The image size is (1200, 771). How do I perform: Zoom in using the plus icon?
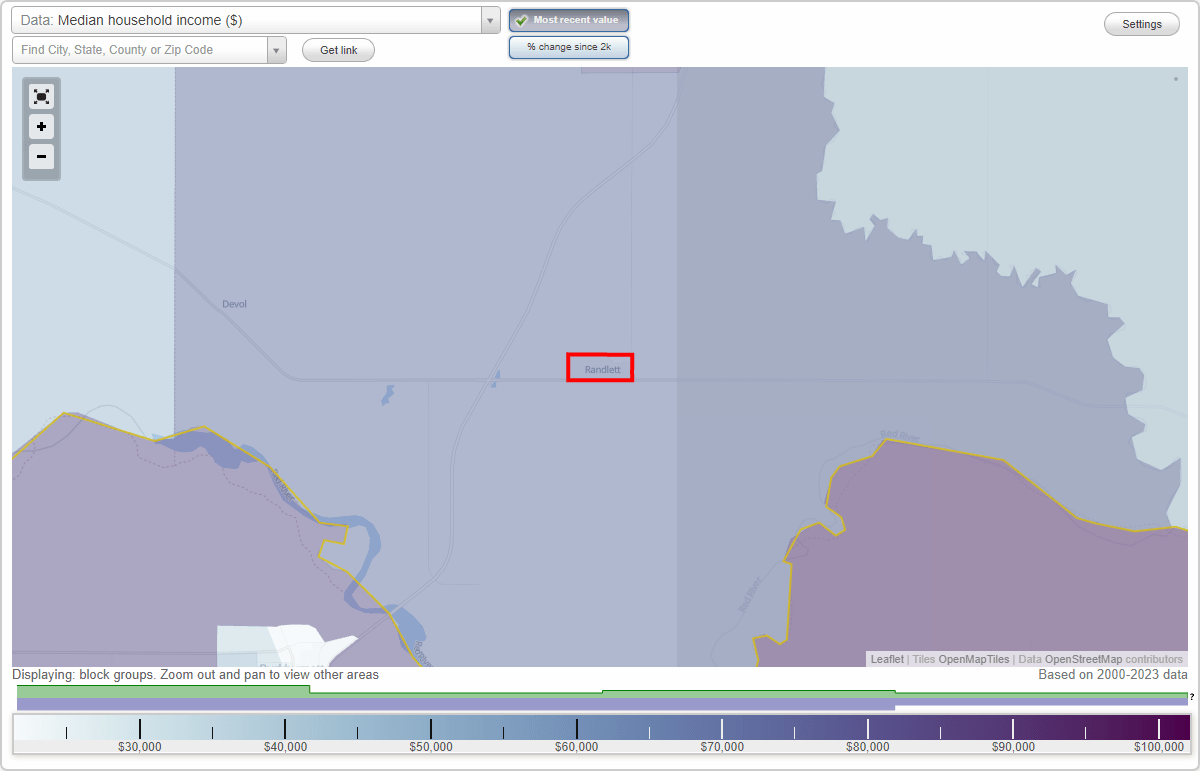tap(41, 126)
